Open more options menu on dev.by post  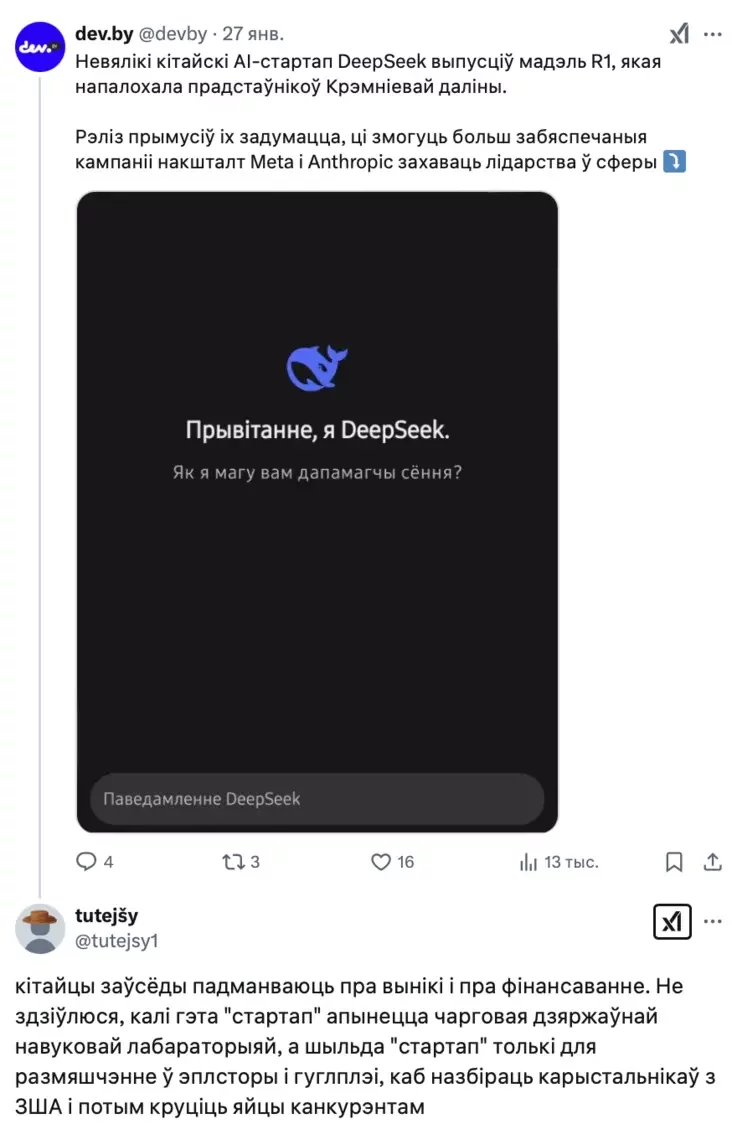pyautogui.click(x=712, y=34)
